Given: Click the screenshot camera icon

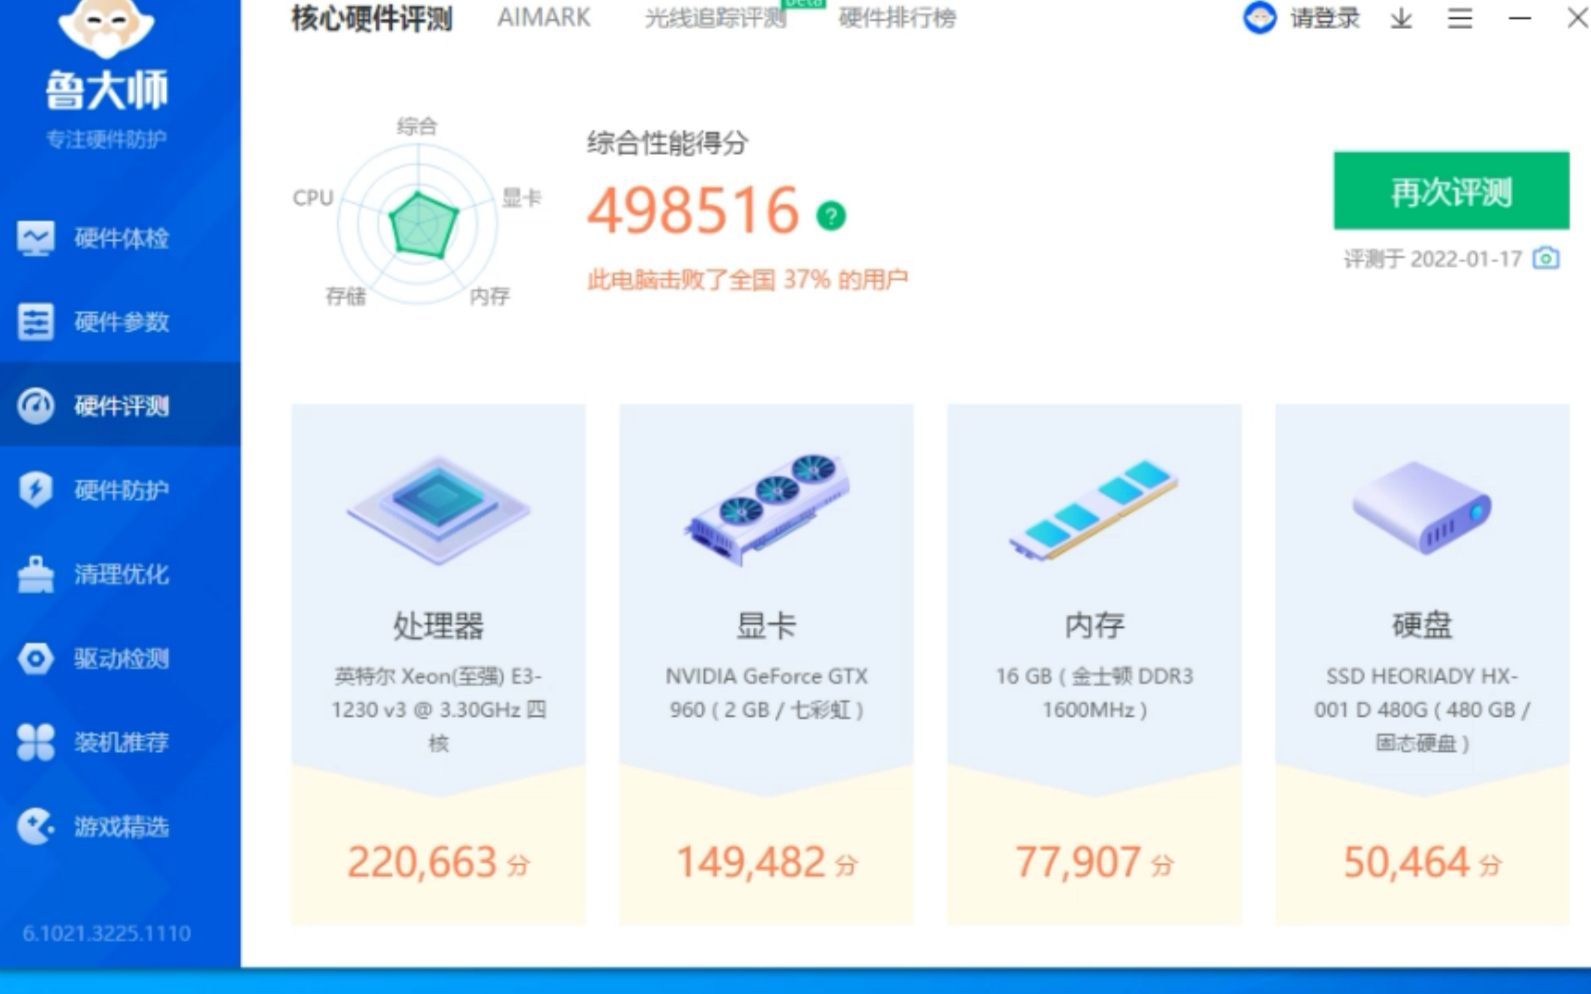Looking at the screenshot, I should tap(1546, 258).
